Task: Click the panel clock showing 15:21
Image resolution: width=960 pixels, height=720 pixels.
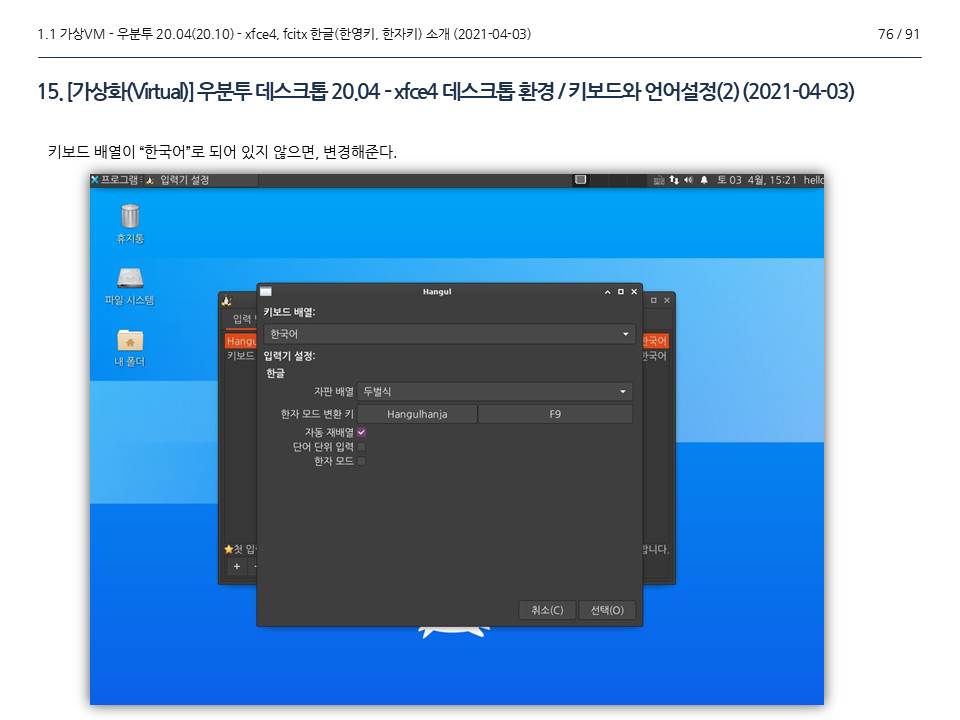Action: coord(757,179)
